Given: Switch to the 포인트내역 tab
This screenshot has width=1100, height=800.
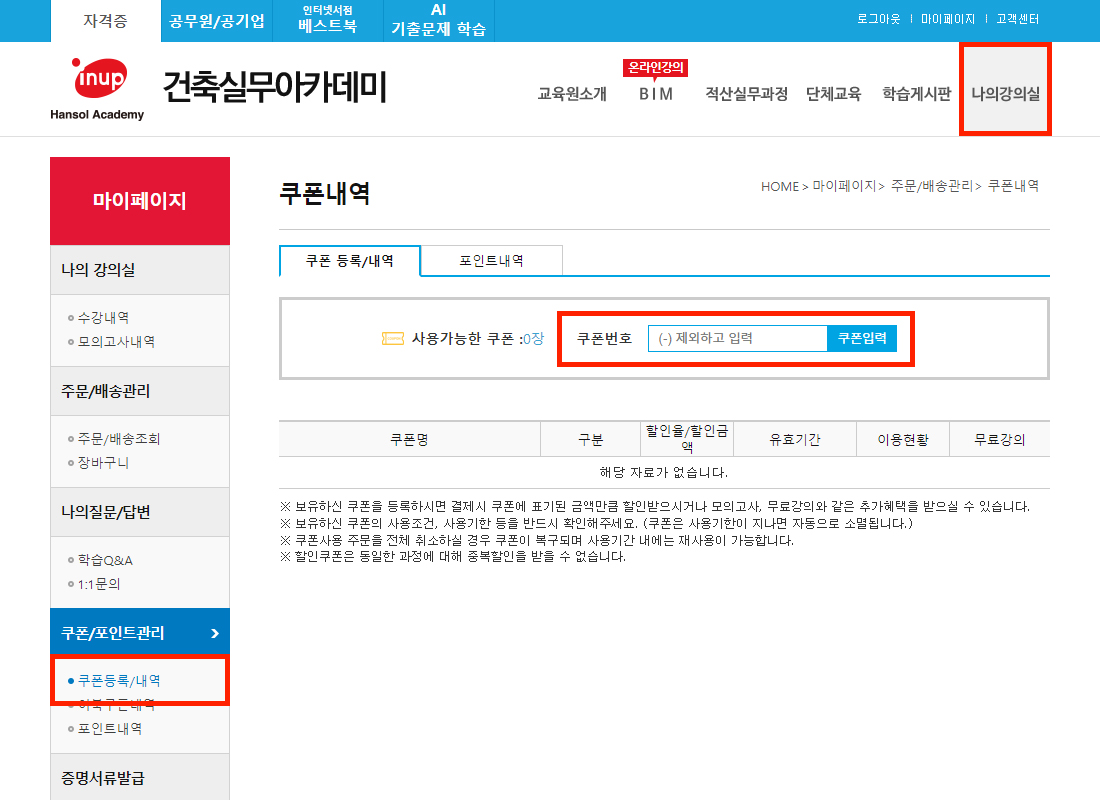Looking at the screenshot, I should pos(491,261).
